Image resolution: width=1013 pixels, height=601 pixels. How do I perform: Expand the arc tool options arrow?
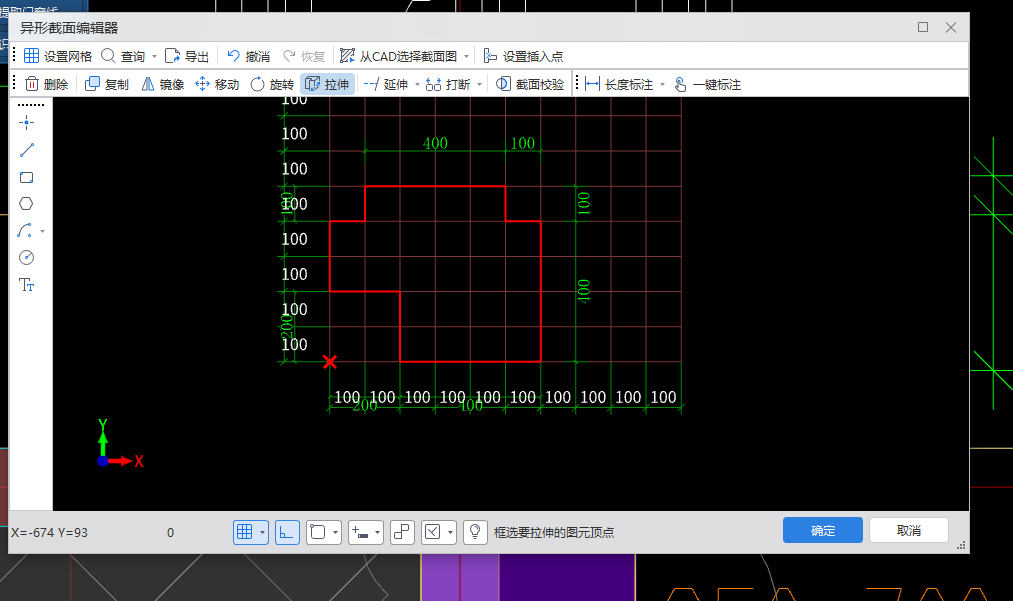pyautogui.click(x=43, y=231)
